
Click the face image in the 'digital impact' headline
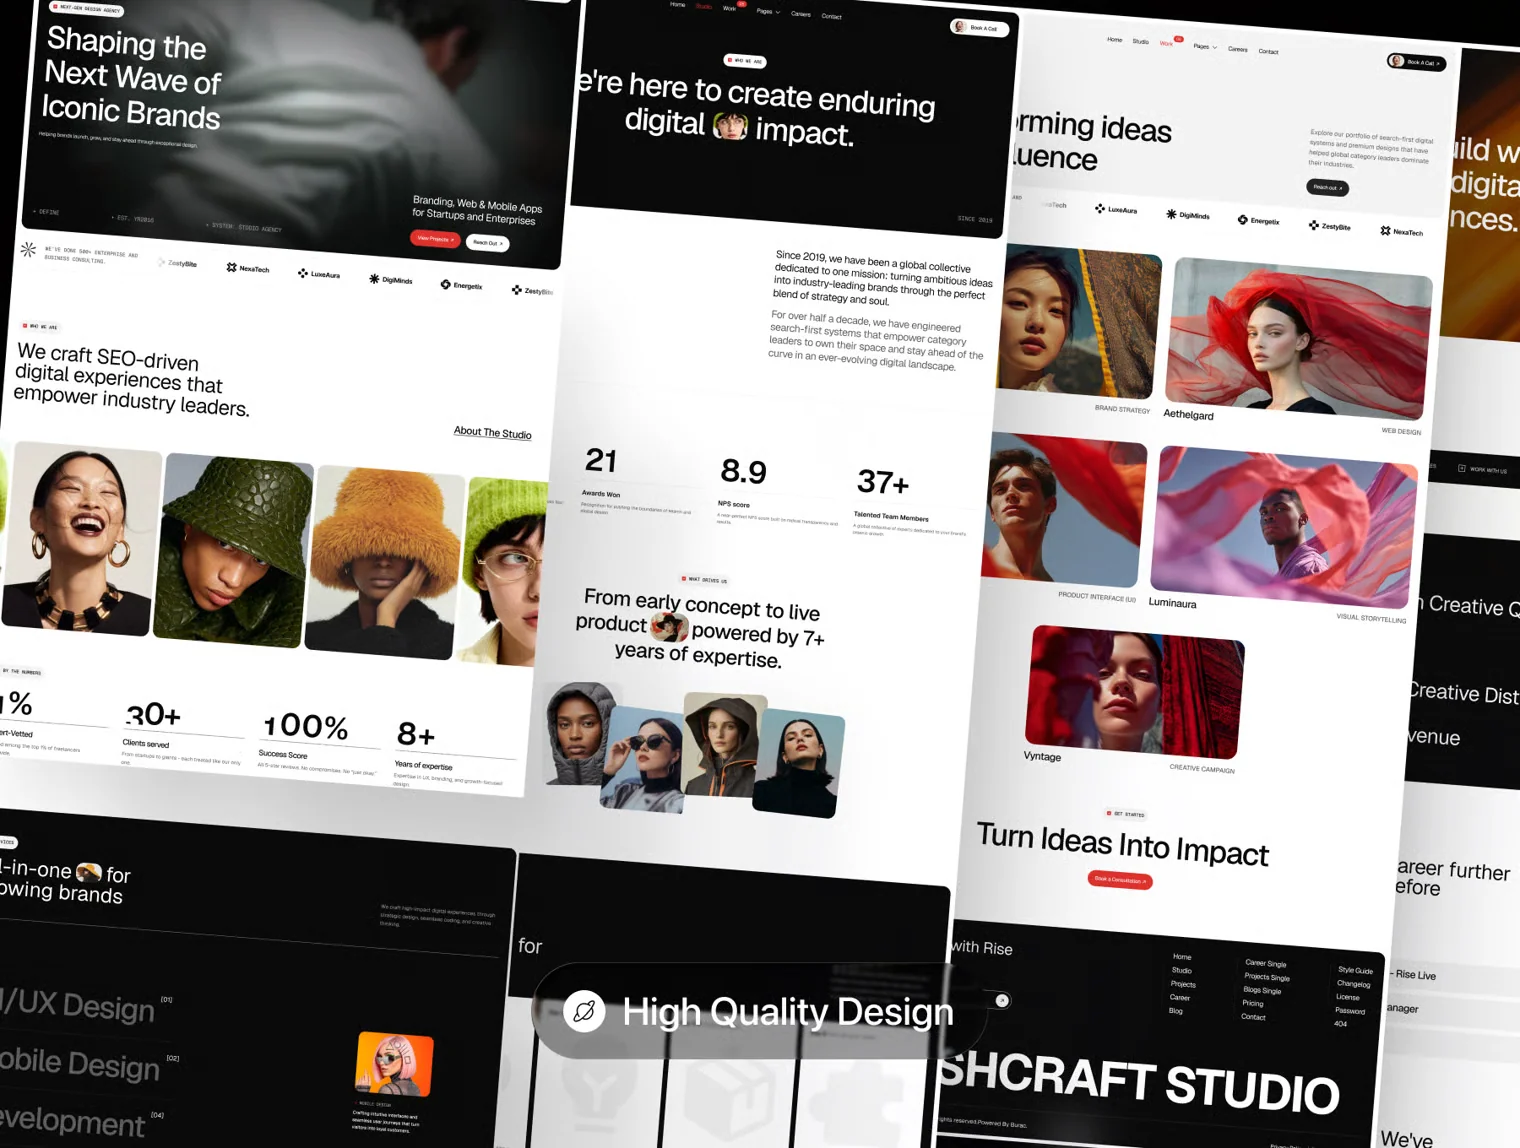click(x=730, y=126)
